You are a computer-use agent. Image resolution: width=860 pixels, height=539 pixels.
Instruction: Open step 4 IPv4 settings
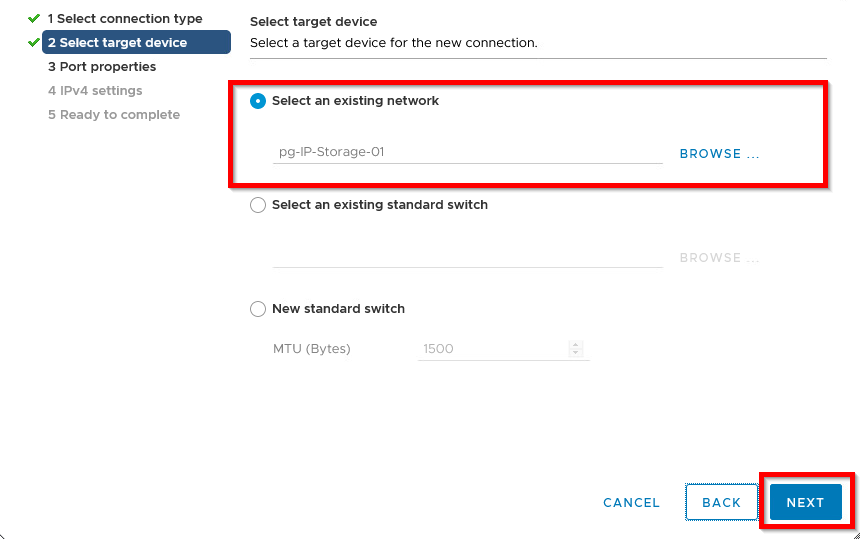[95, 90]
